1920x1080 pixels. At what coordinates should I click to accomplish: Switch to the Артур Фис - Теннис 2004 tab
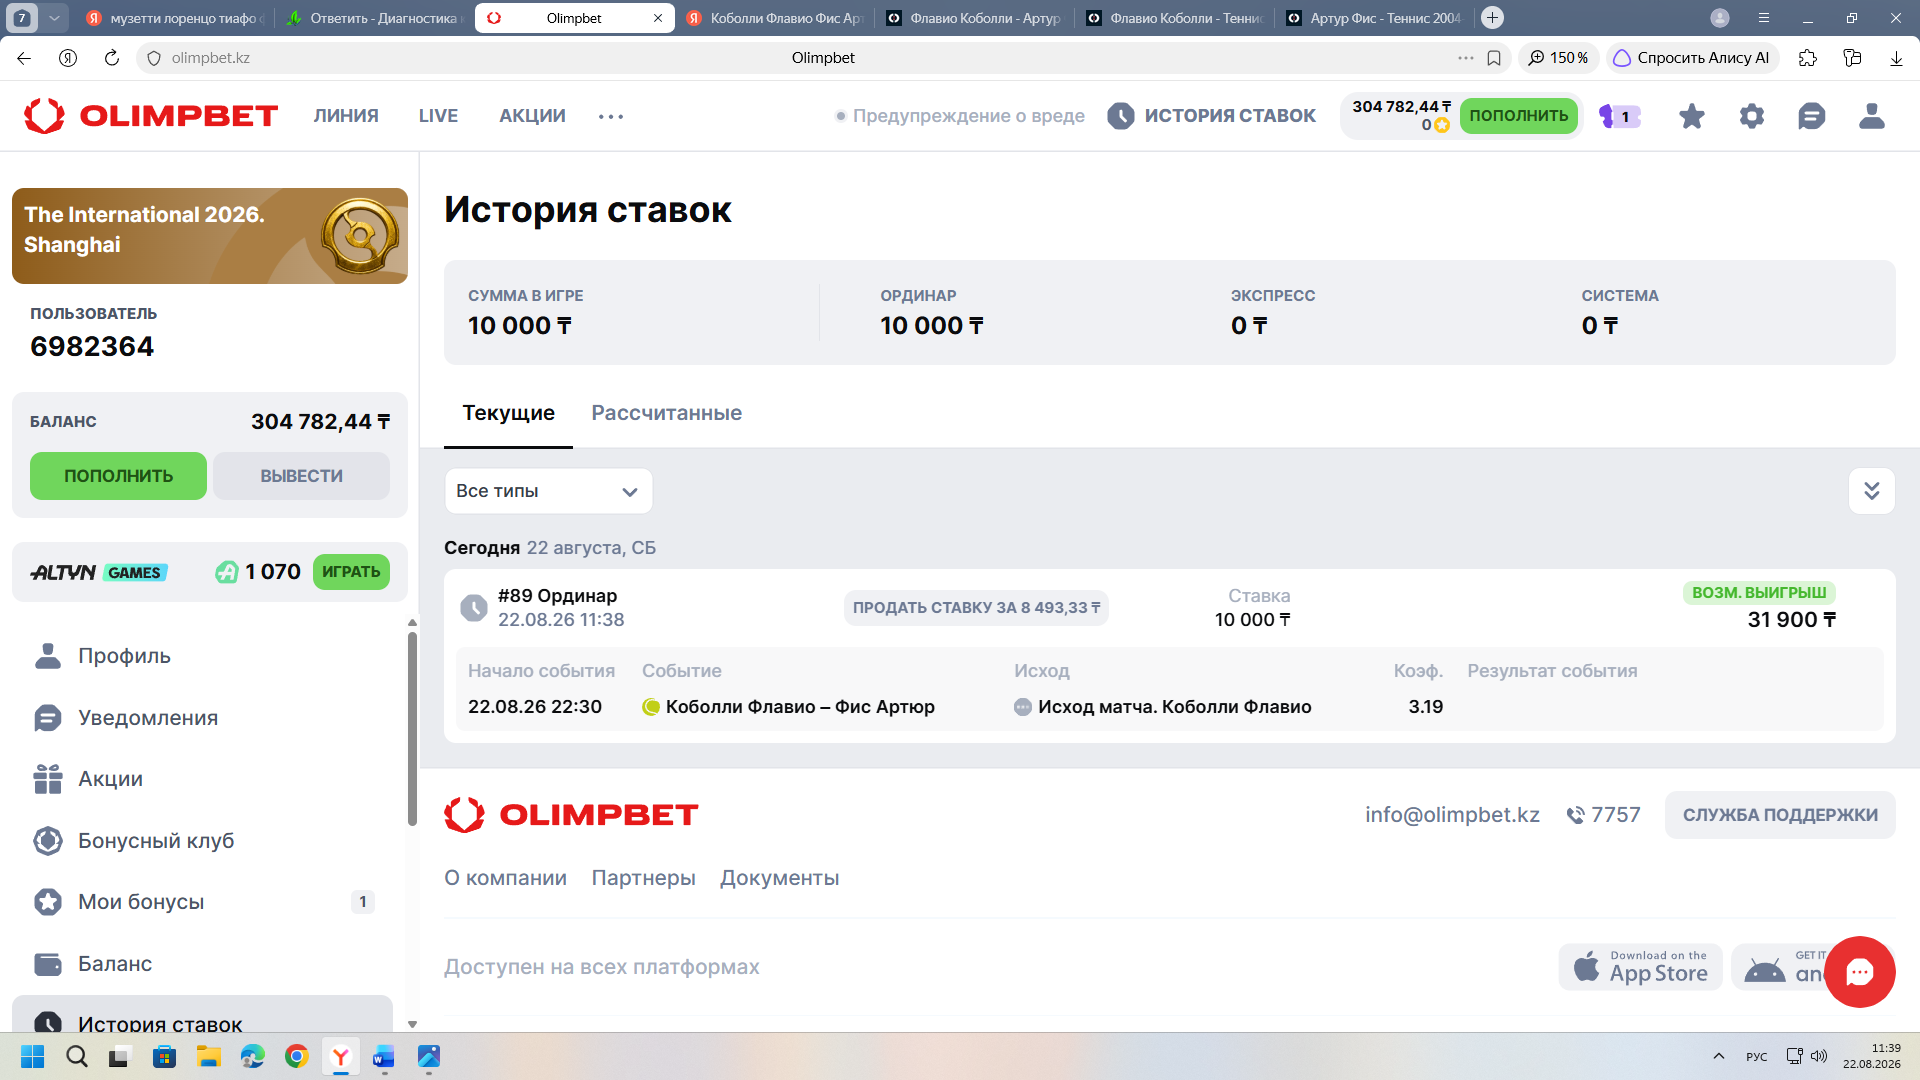(1375, 18)
